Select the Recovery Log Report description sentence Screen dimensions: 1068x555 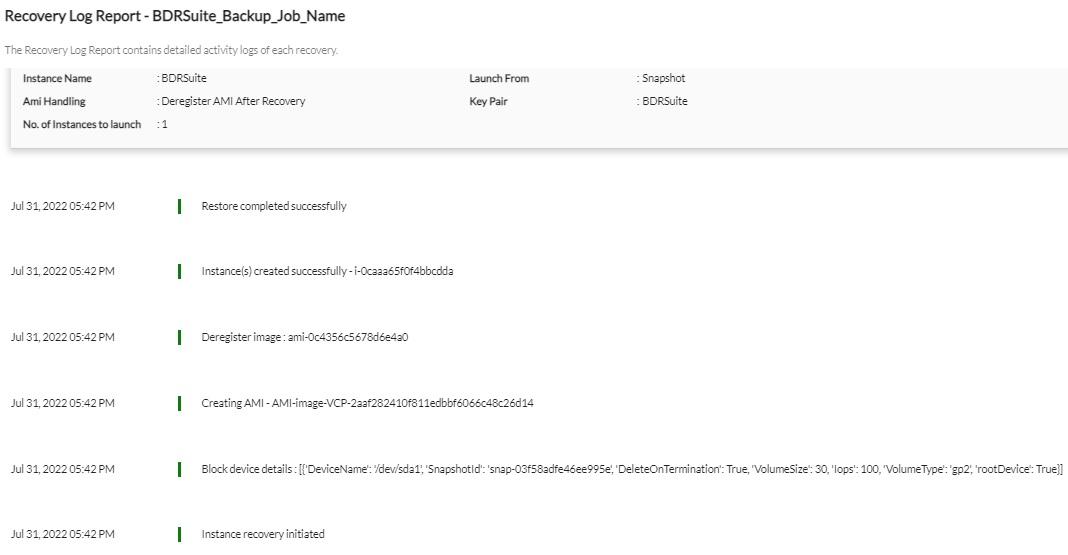point(171,50)
